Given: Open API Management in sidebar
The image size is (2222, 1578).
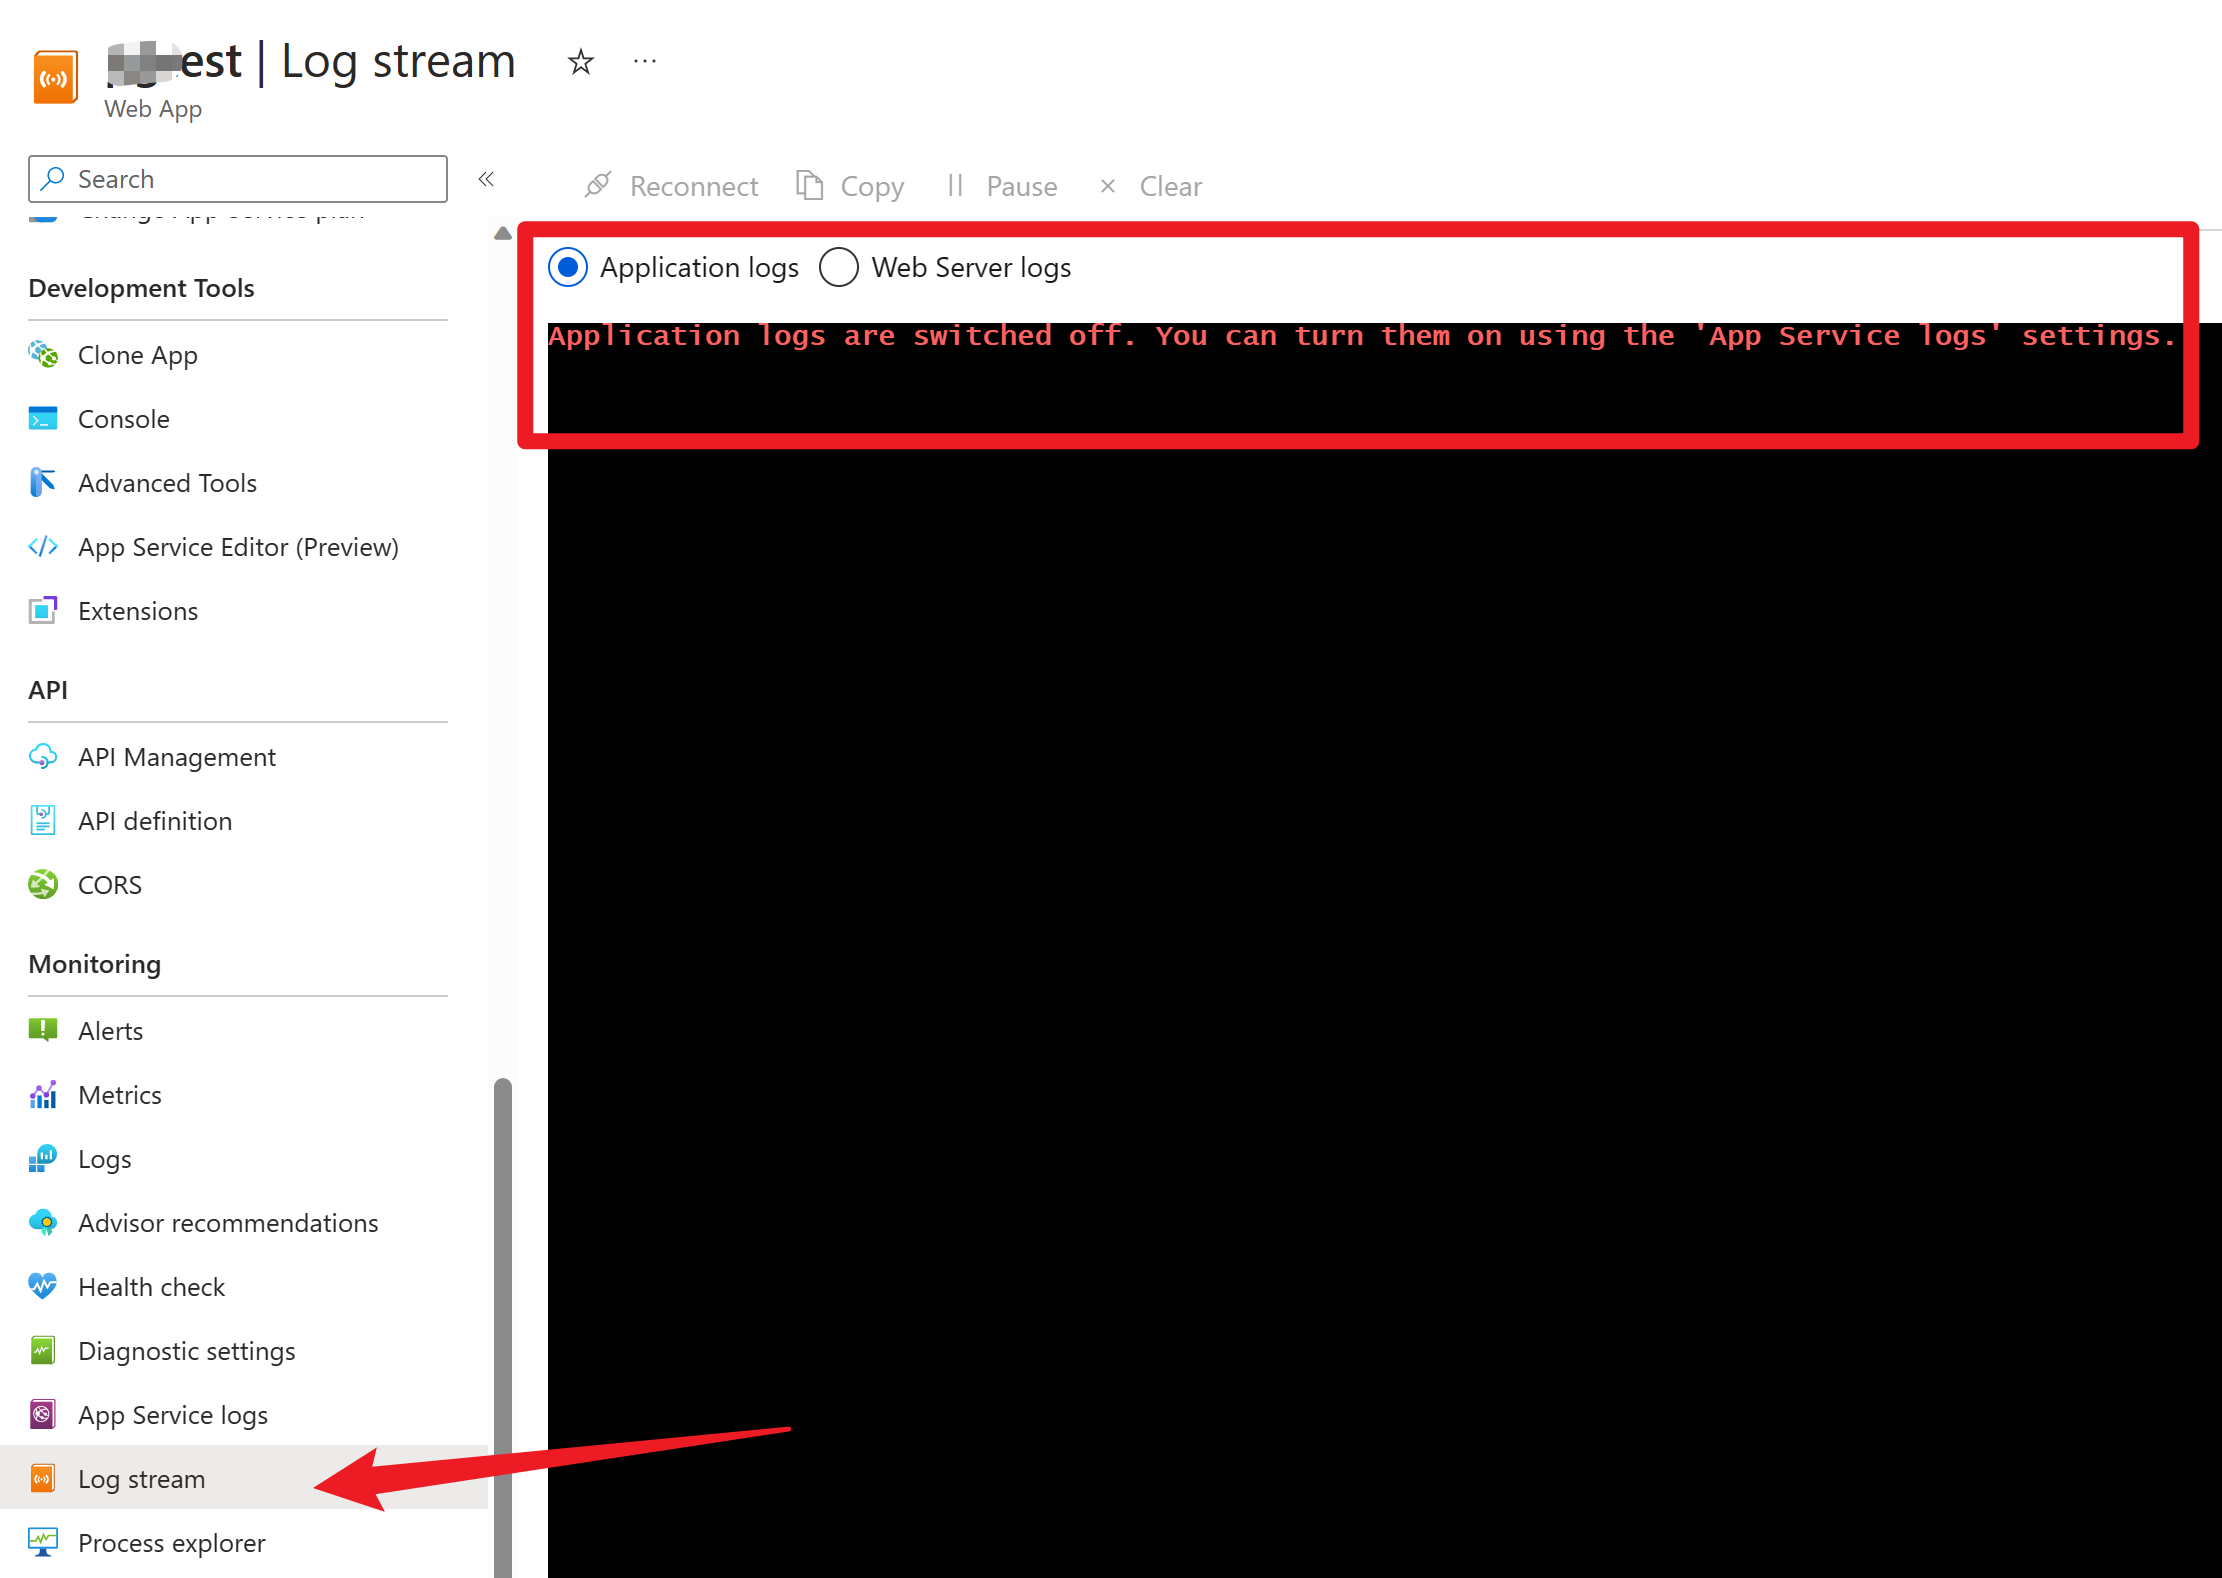Looking at the screenshot, I should coord(176,757).
